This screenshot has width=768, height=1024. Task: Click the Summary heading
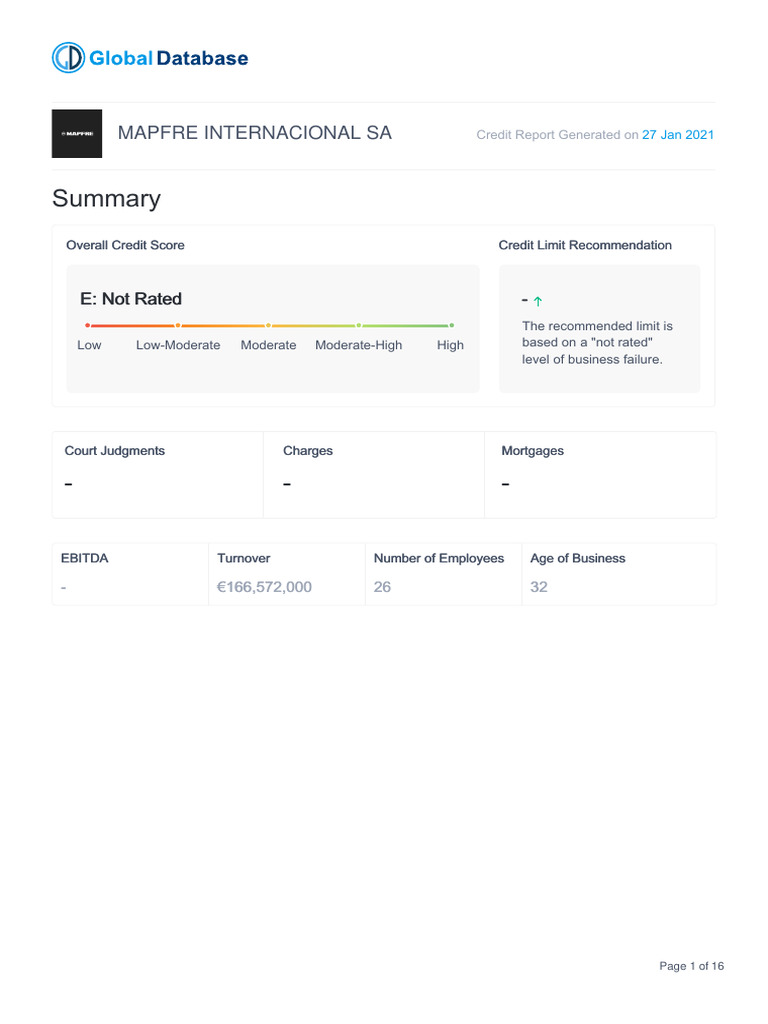coord(106,198)
